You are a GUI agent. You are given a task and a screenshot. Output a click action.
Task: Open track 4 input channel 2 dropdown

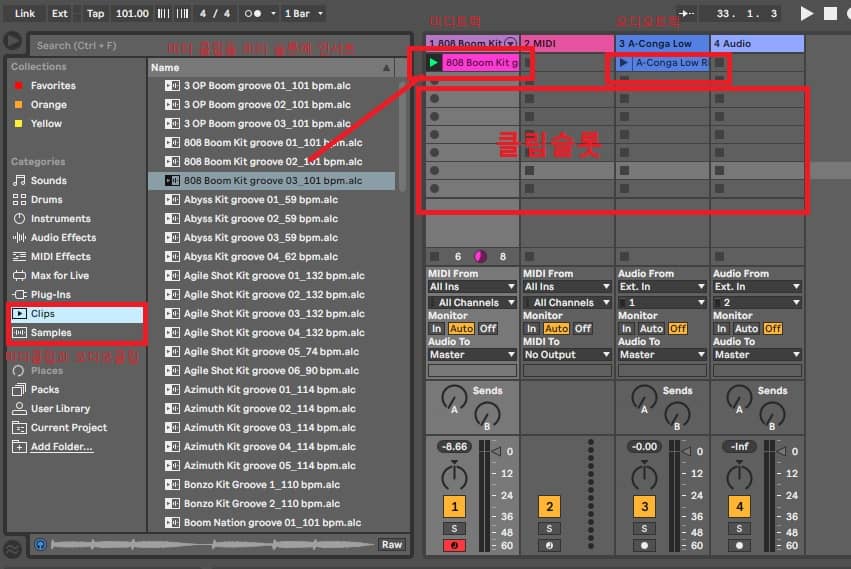coord(757,302)
